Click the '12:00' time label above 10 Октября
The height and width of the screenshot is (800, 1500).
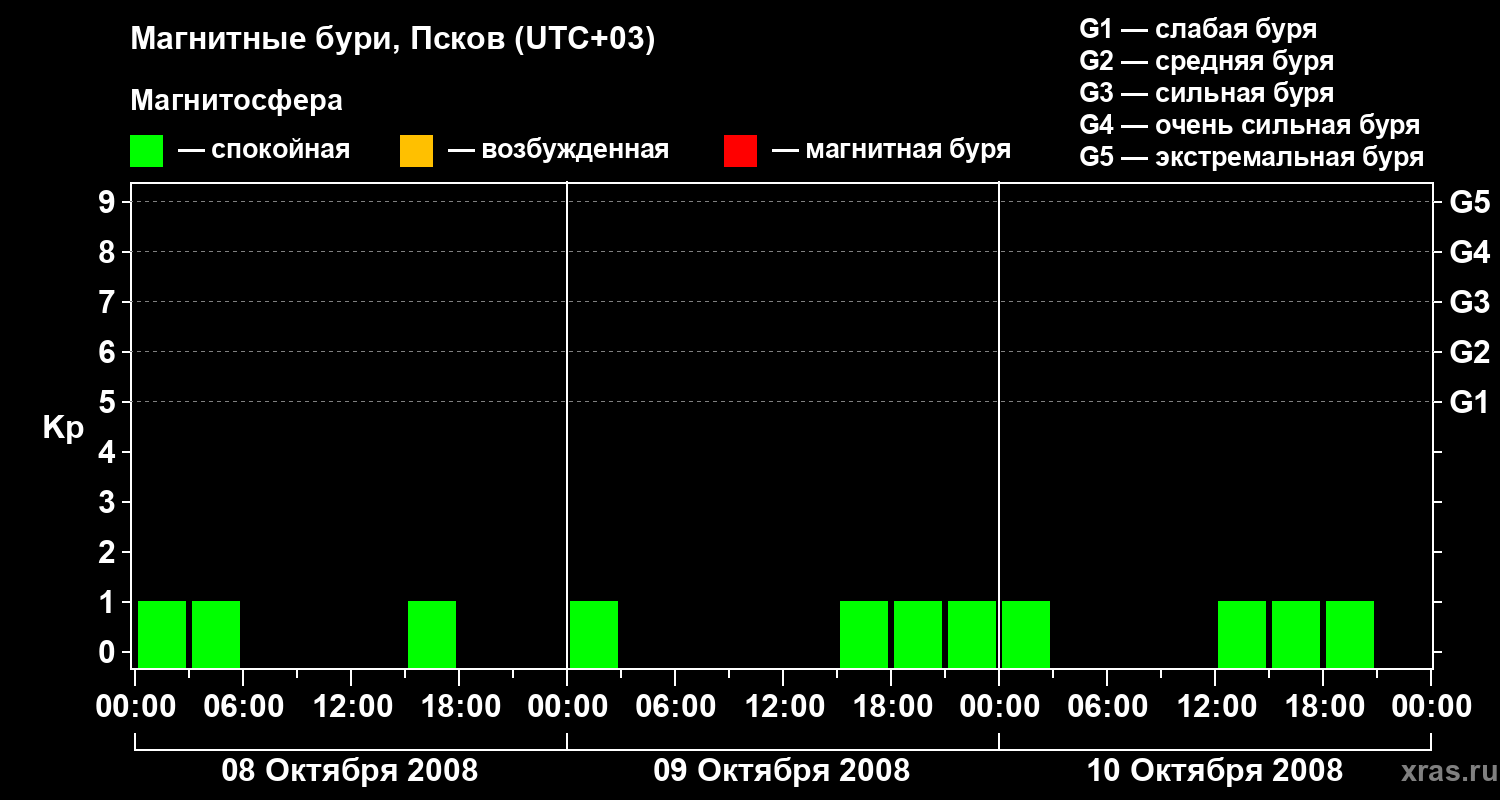[x=1215, y=707]
